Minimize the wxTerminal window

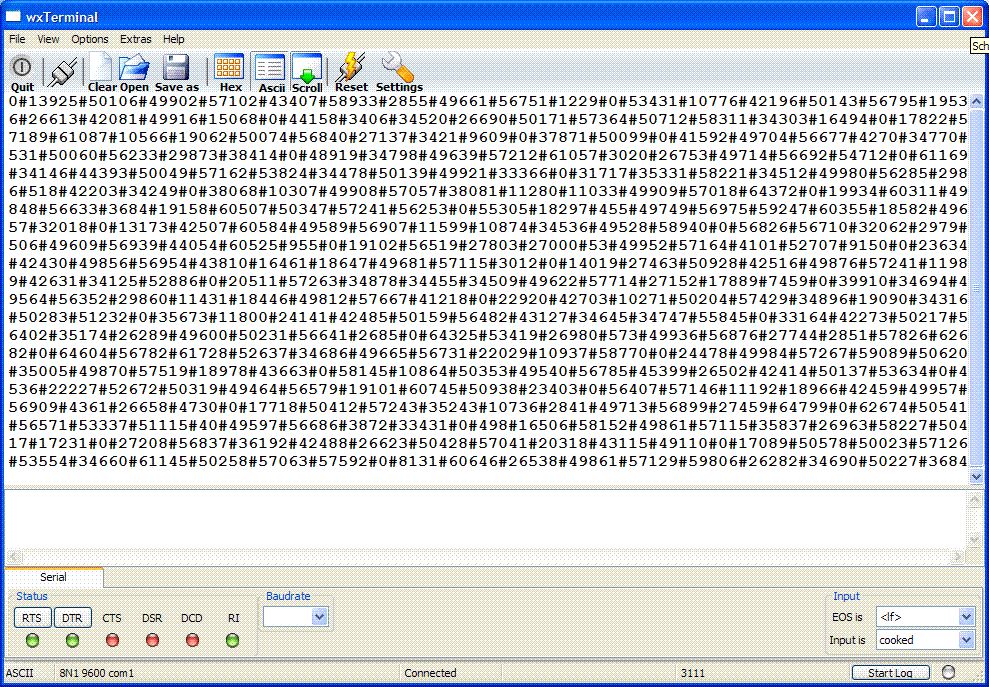coord(926,16)
